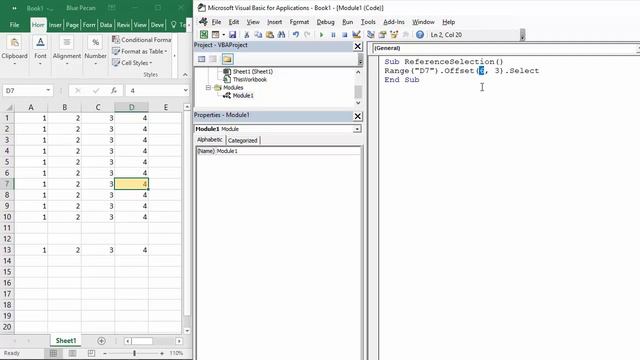Image resolution: width=640 pixels, height=360 pixels.
Task: Open the VBA Tools menu
Action: tap(368, 22)
